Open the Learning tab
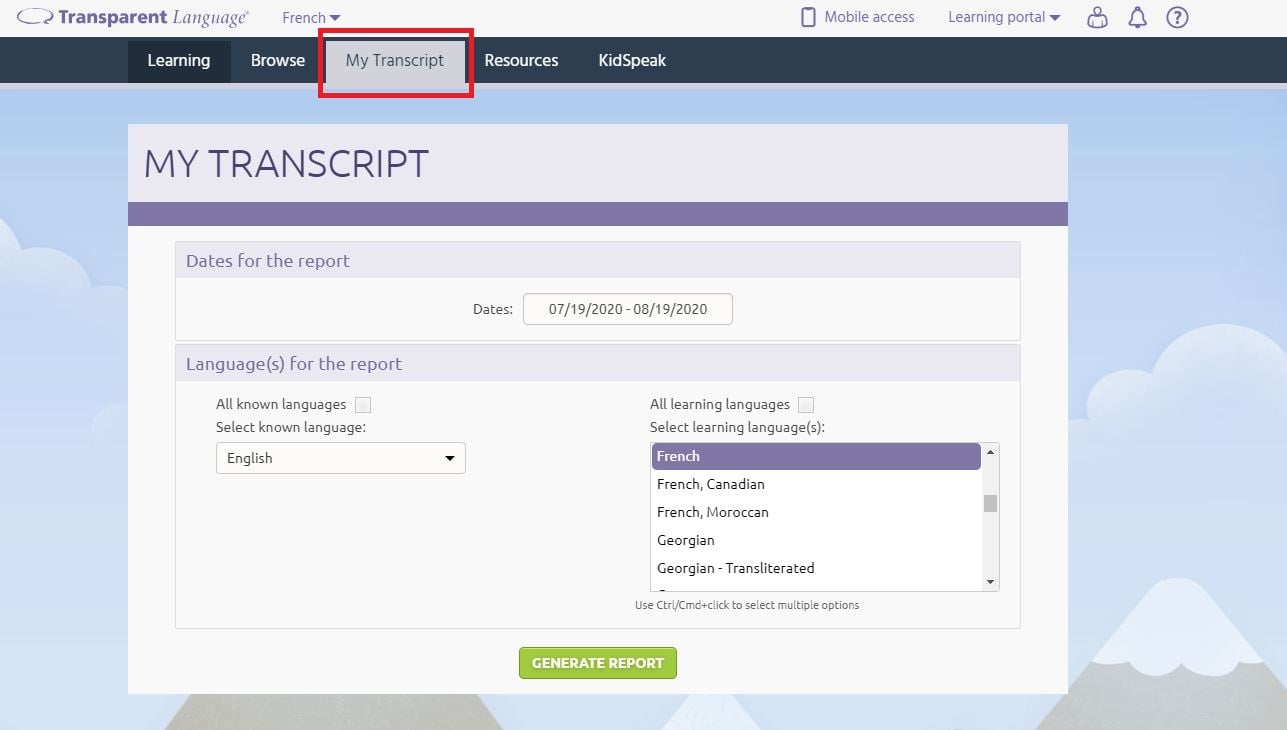 [178, 60]
